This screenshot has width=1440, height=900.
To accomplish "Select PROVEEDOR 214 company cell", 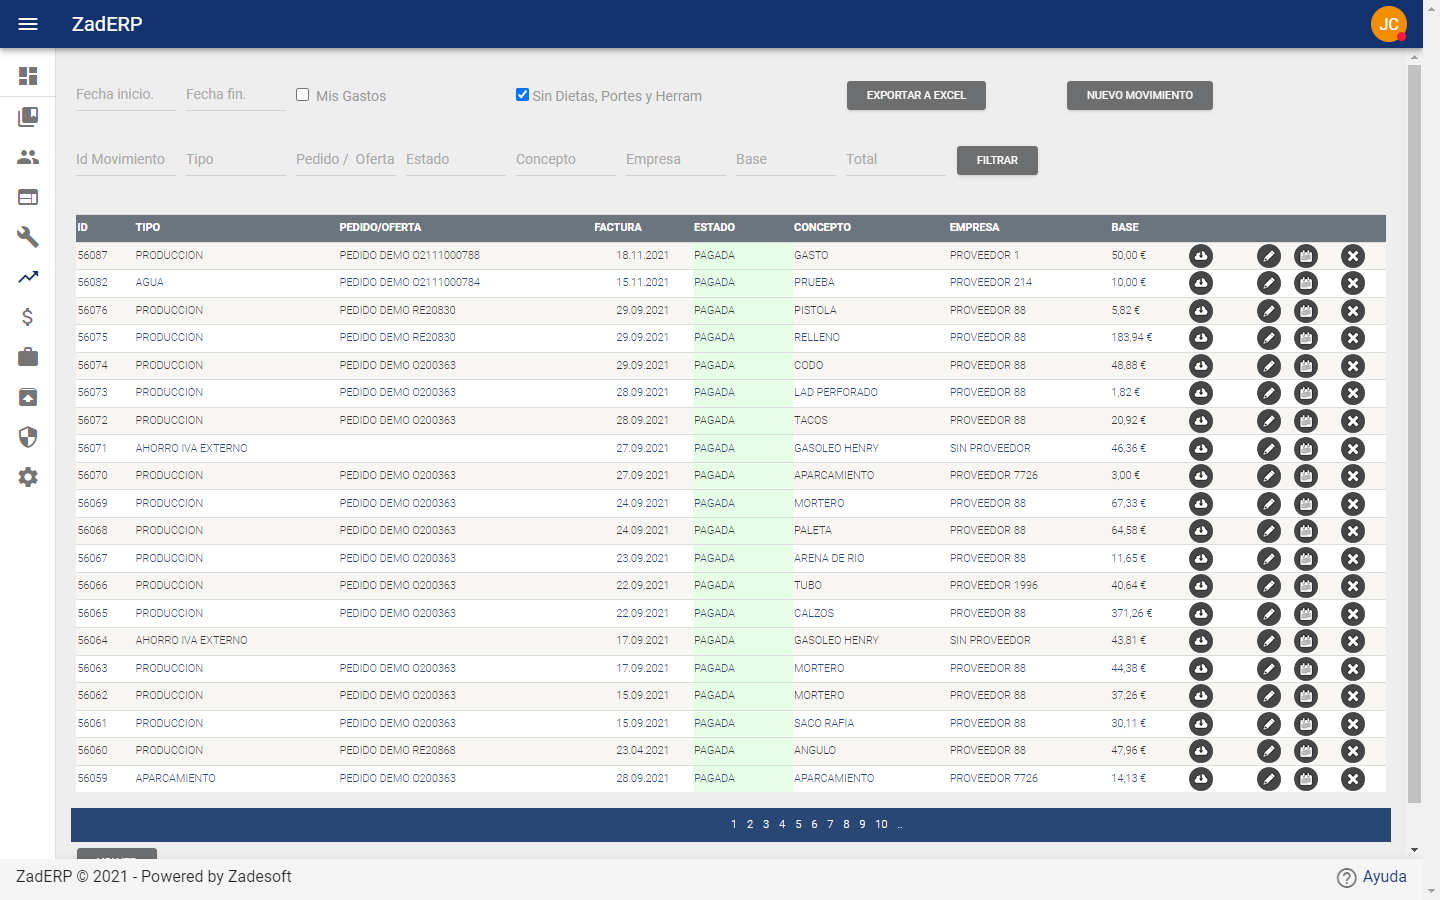I will pyautogui.click(x=991, y=283).
